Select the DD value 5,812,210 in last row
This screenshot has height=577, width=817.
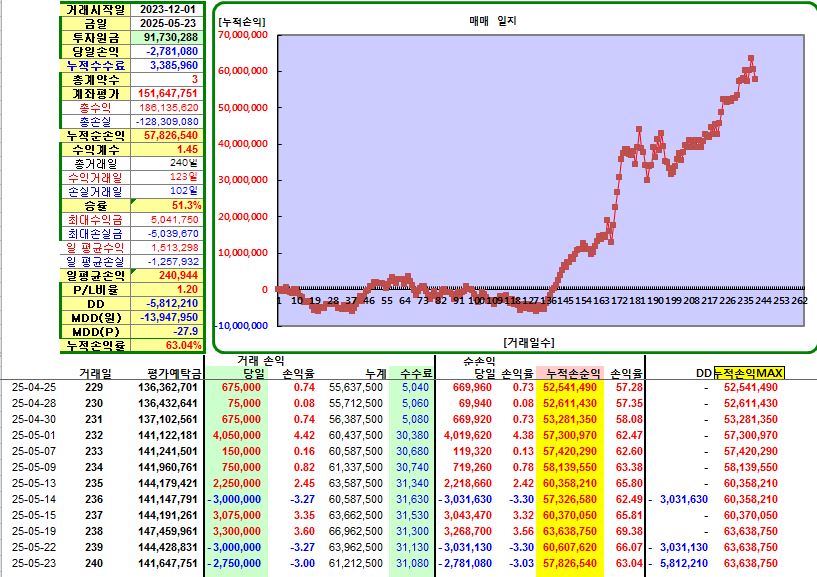[x=684, y=563]
